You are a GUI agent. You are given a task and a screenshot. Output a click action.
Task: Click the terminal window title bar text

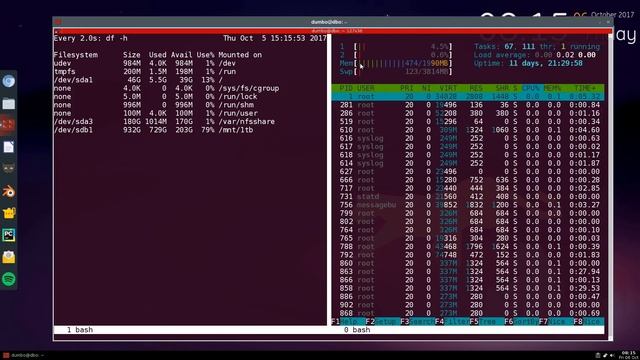[x=329, y=22]
